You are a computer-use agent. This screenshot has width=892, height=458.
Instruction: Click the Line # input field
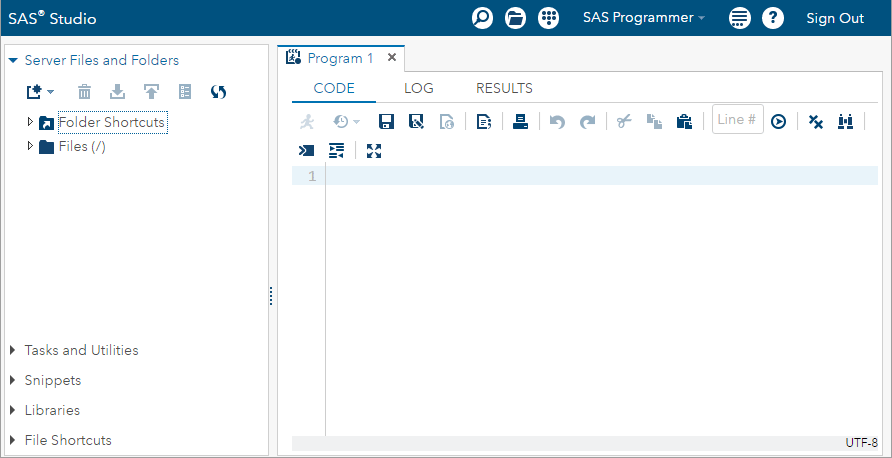pos(737,120)
